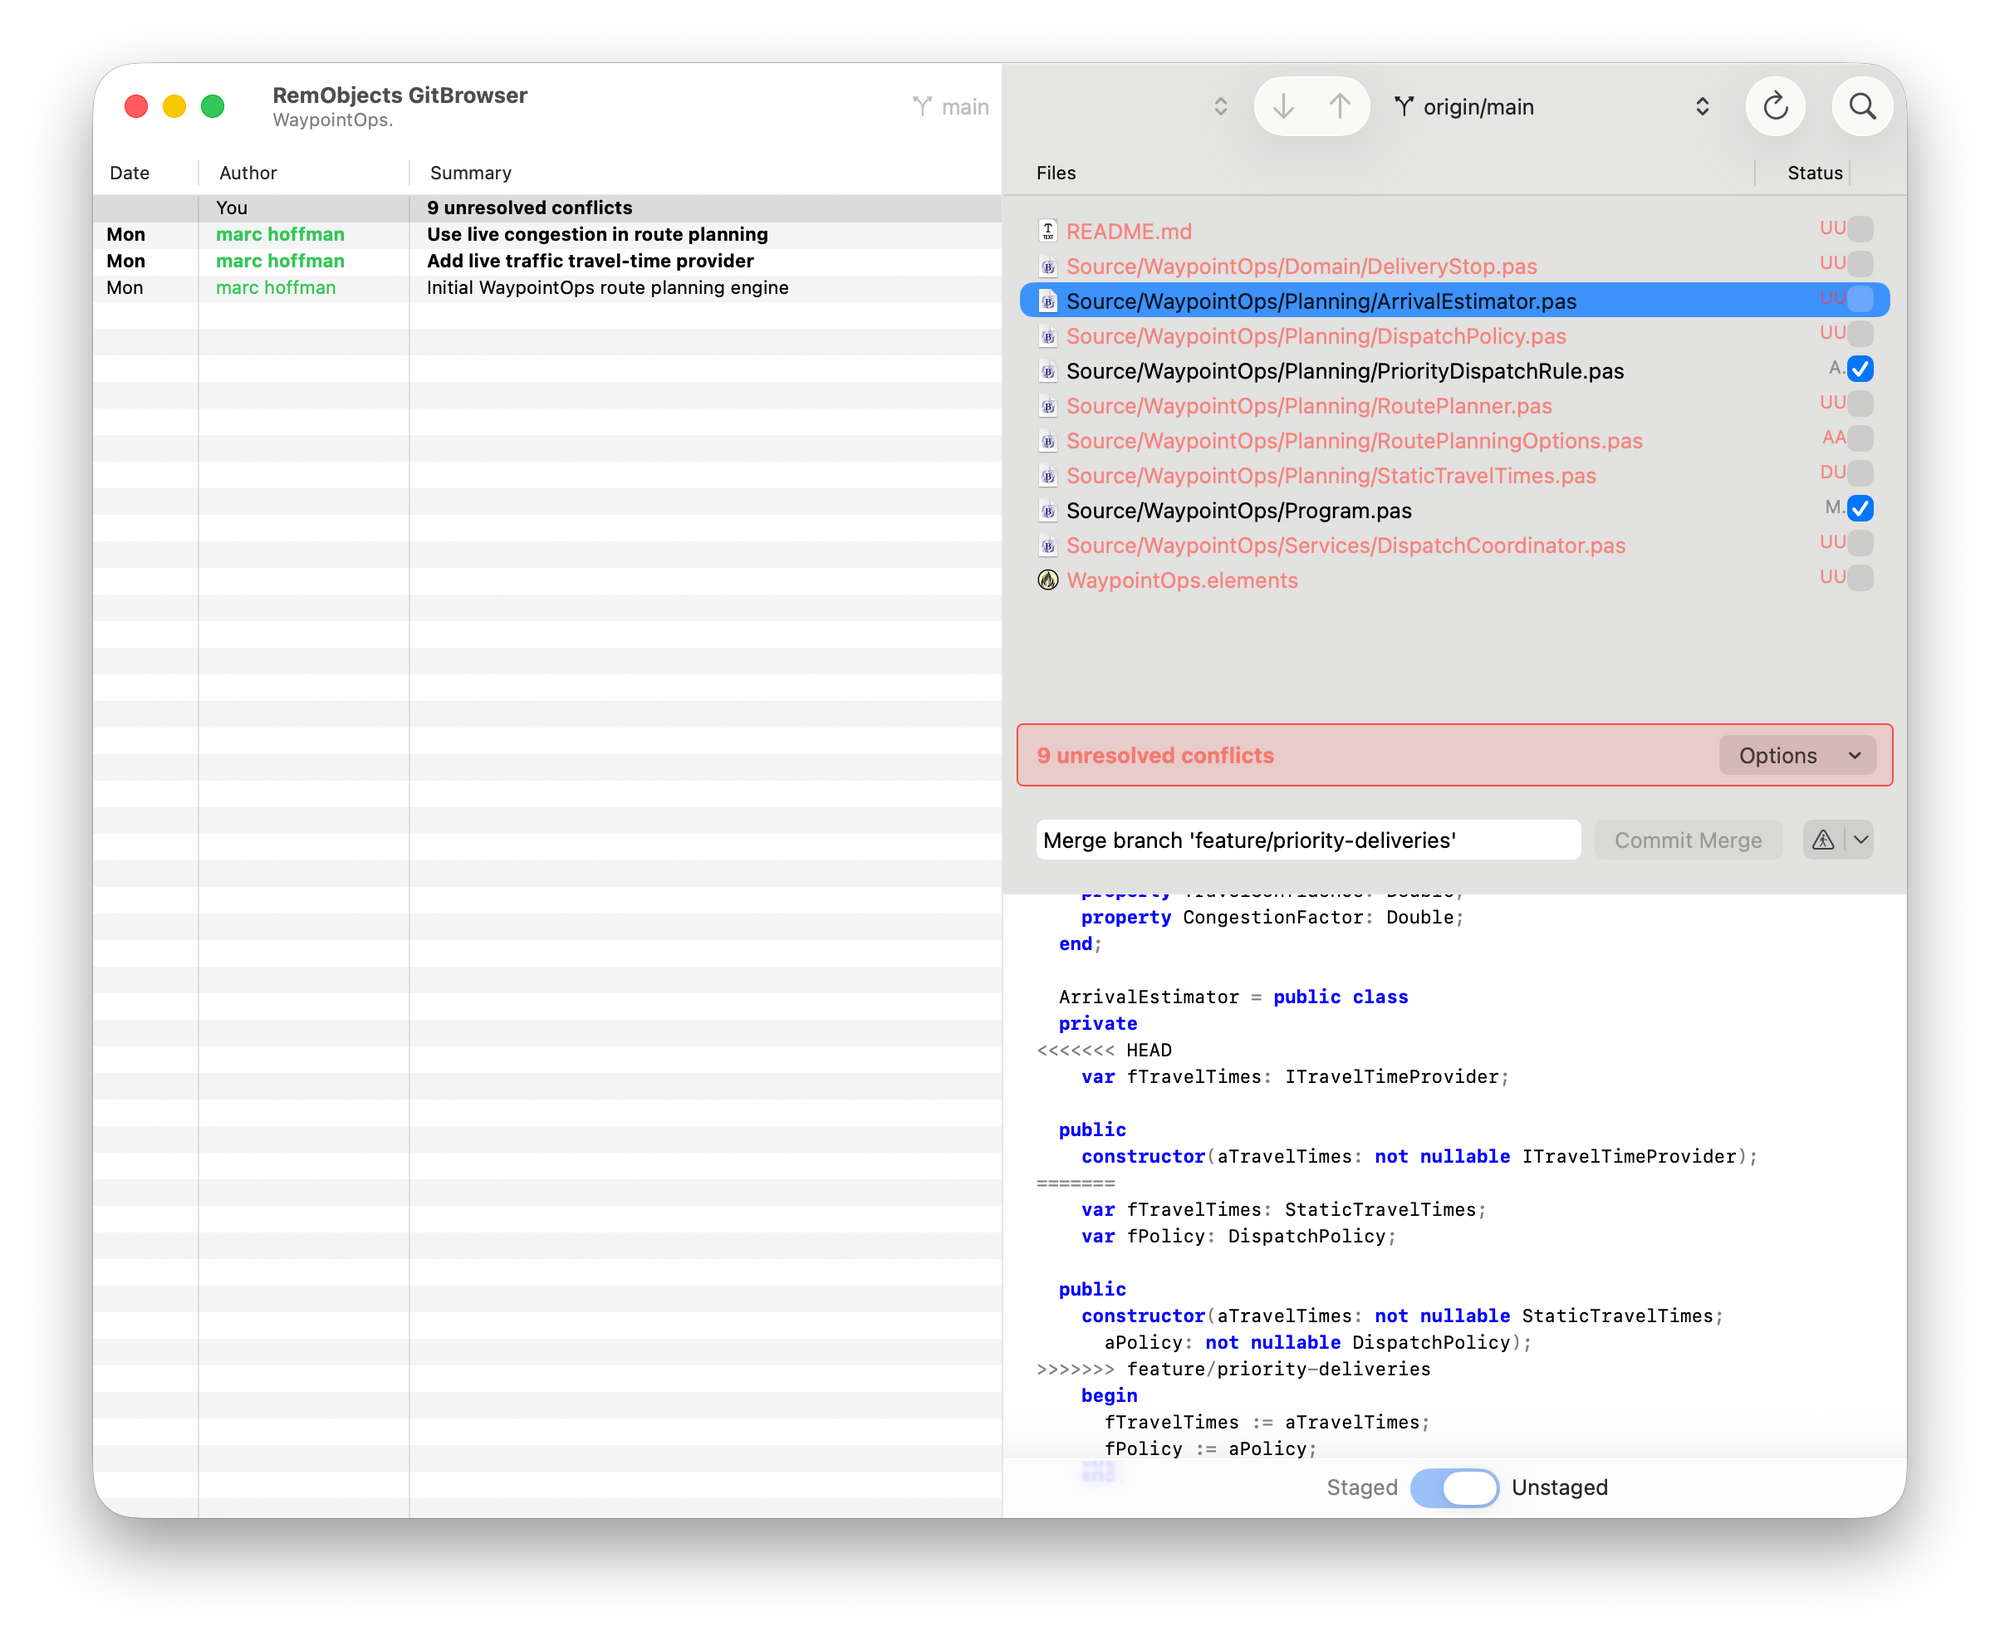Select the Source/WaypointOps/Program.pas file name
Screen dimensions: 2000x1641
[1239, 511]
